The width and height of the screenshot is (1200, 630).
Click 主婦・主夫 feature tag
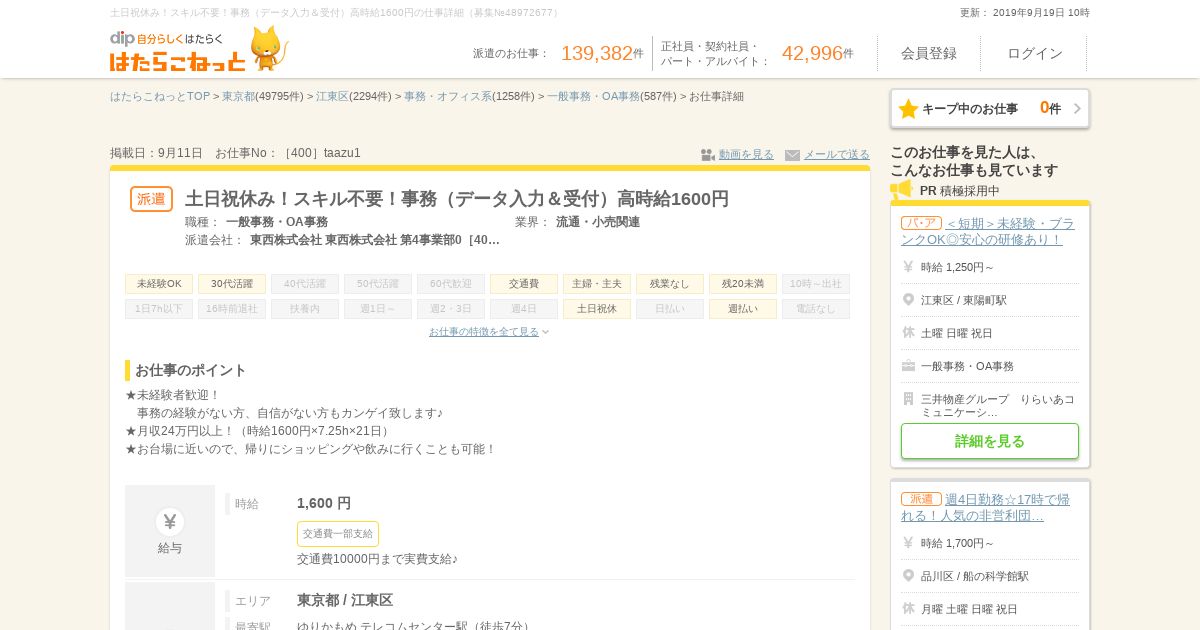[597, 284]
